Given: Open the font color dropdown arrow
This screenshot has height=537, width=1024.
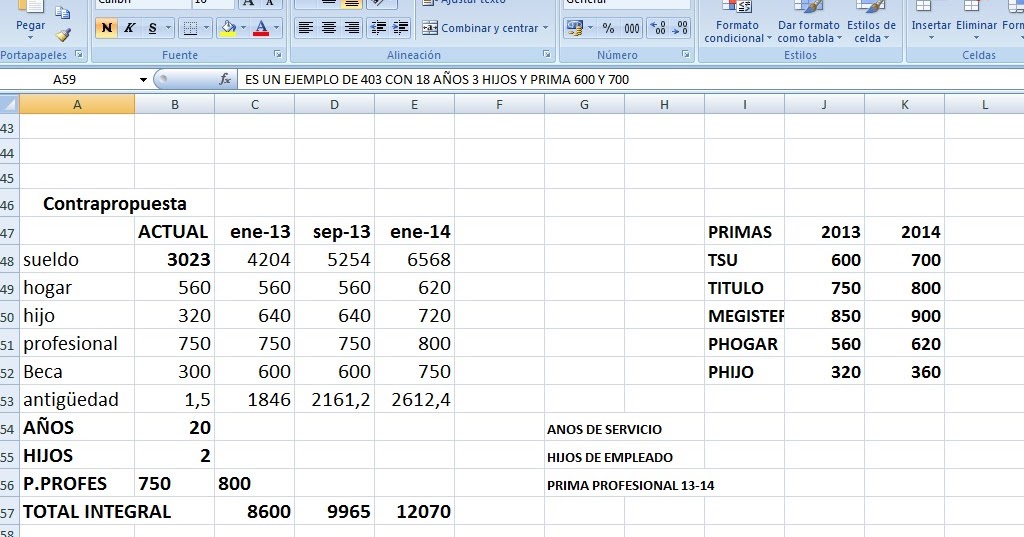Looking at the screenshot, I should [276, 28].
